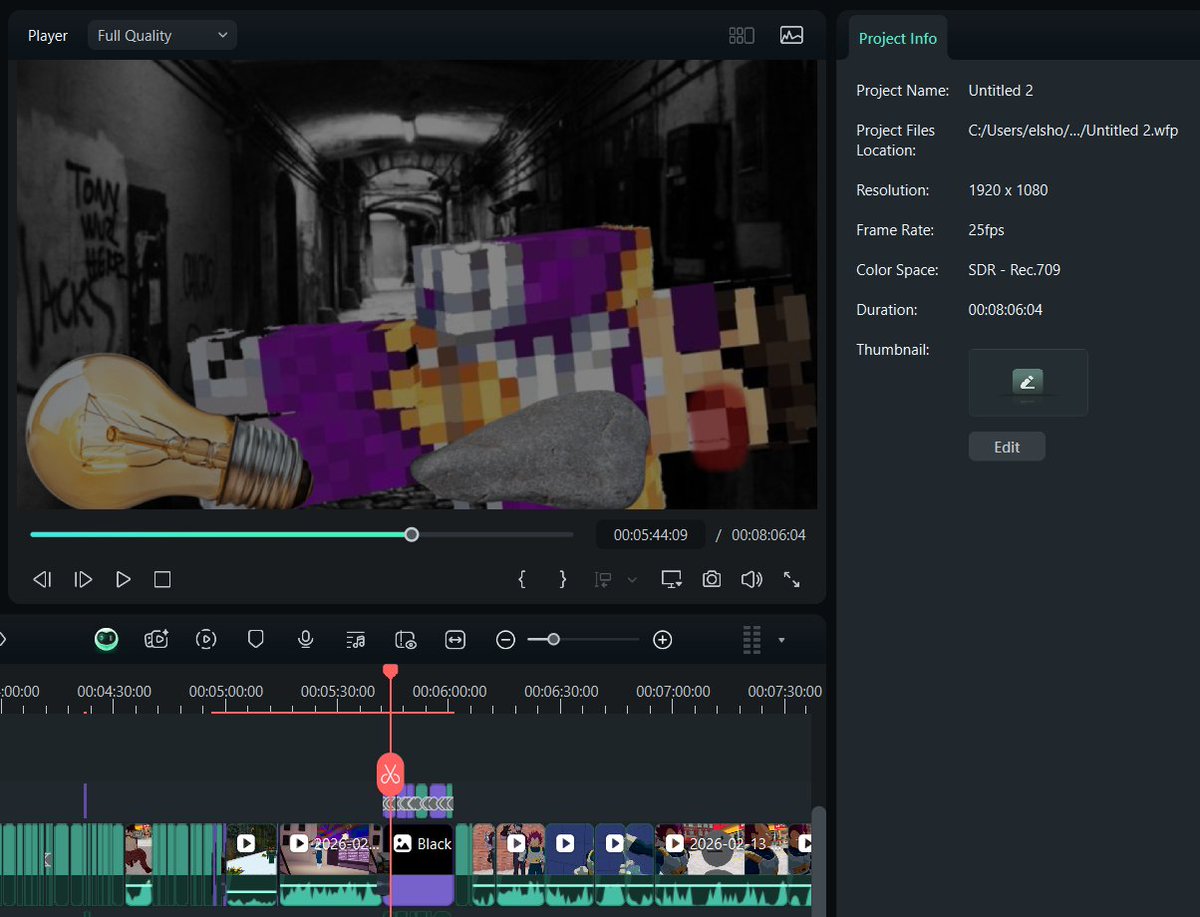Click the project thumbnail preview image
The width and height of the screenshot is (1200, 917).
coord(1028,383)
